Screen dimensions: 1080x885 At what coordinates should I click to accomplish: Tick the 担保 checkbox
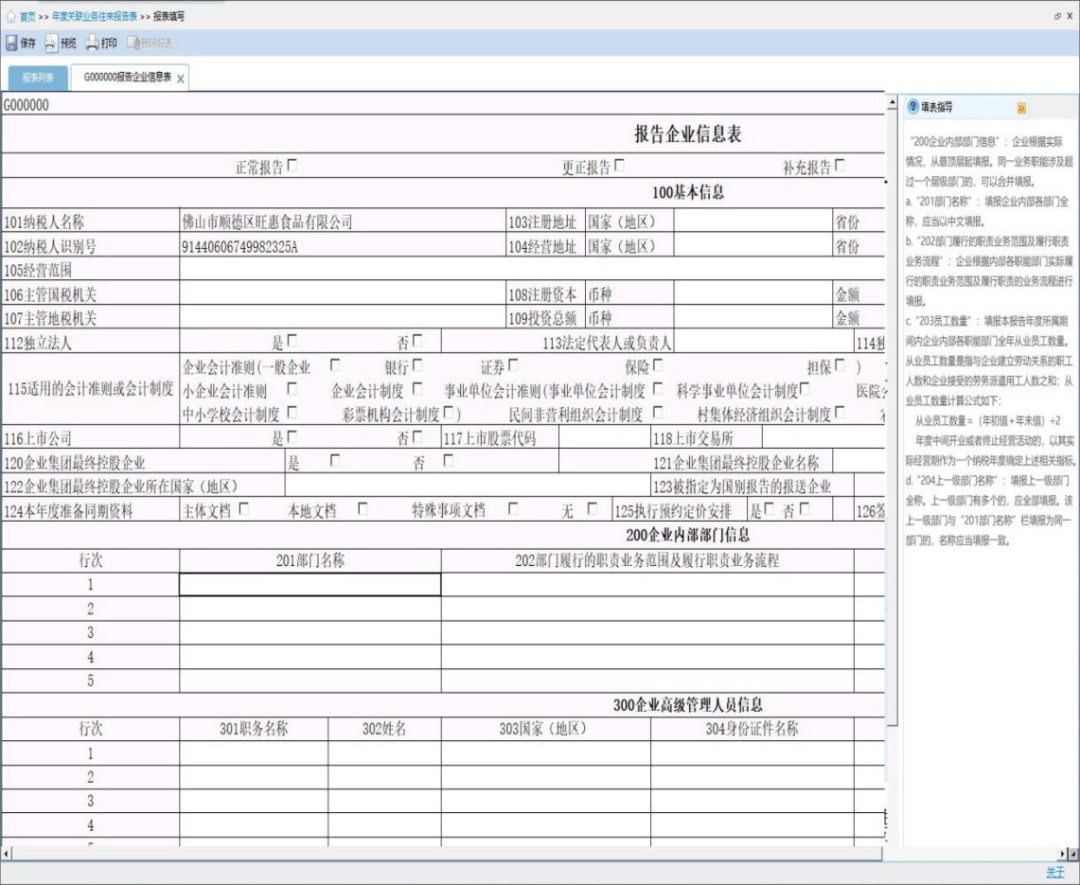(840, 365)
